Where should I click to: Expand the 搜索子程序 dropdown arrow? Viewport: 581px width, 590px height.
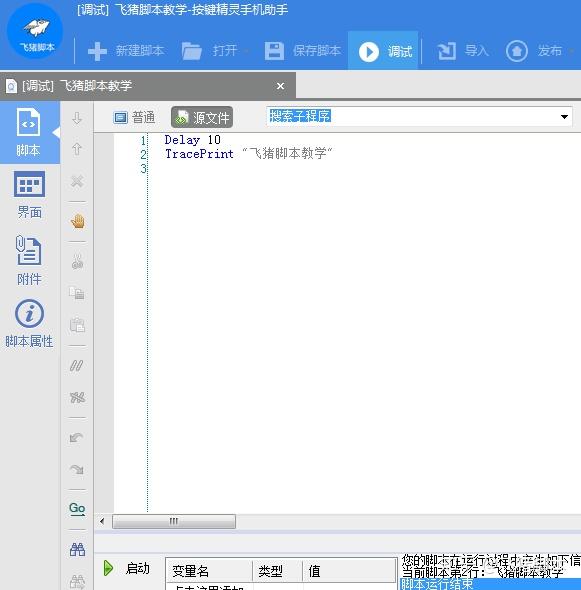564,117
